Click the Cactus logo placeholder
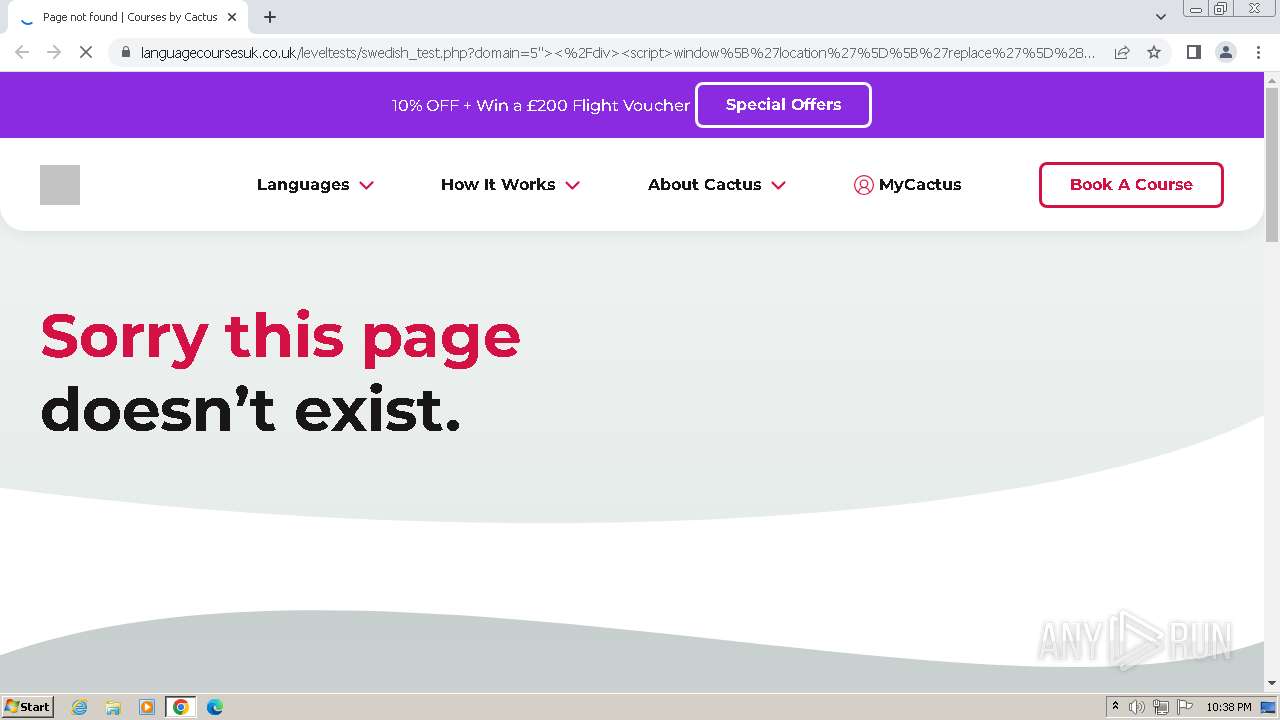The image size is (1280, 720). pos(60,185)
